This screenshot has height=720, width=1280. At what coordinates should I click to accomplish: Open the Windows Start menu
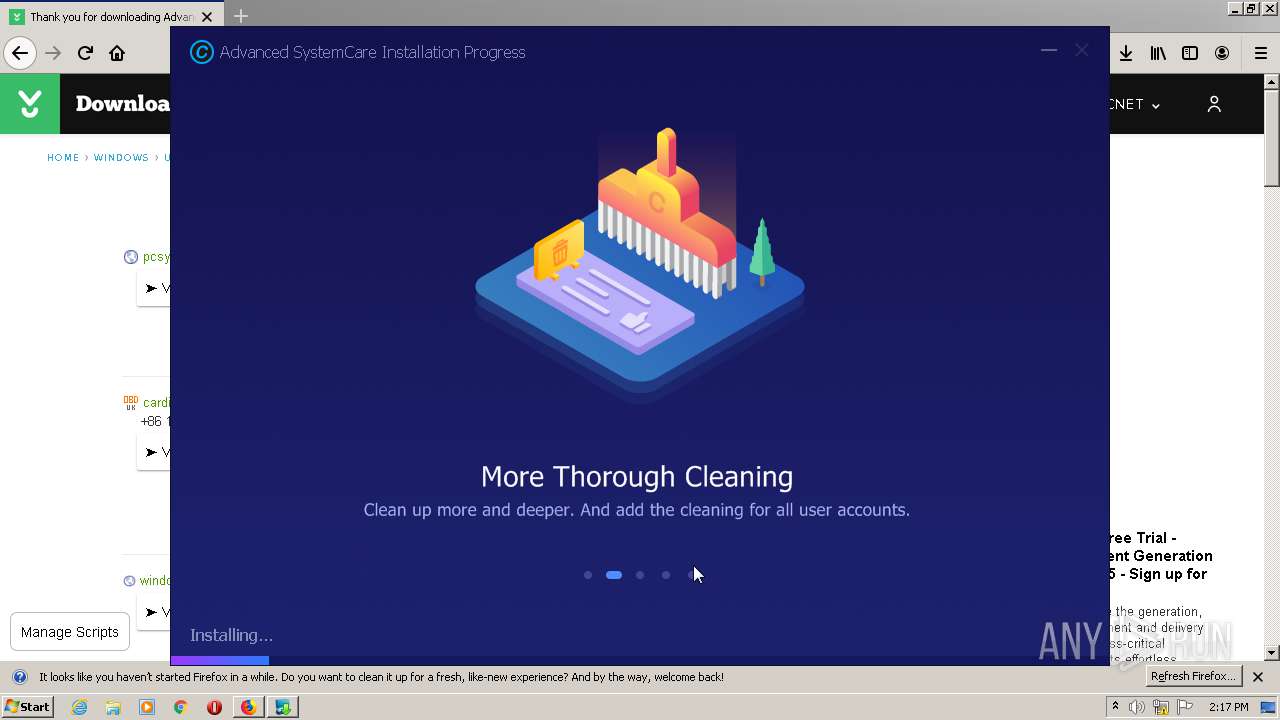point(28,707)
